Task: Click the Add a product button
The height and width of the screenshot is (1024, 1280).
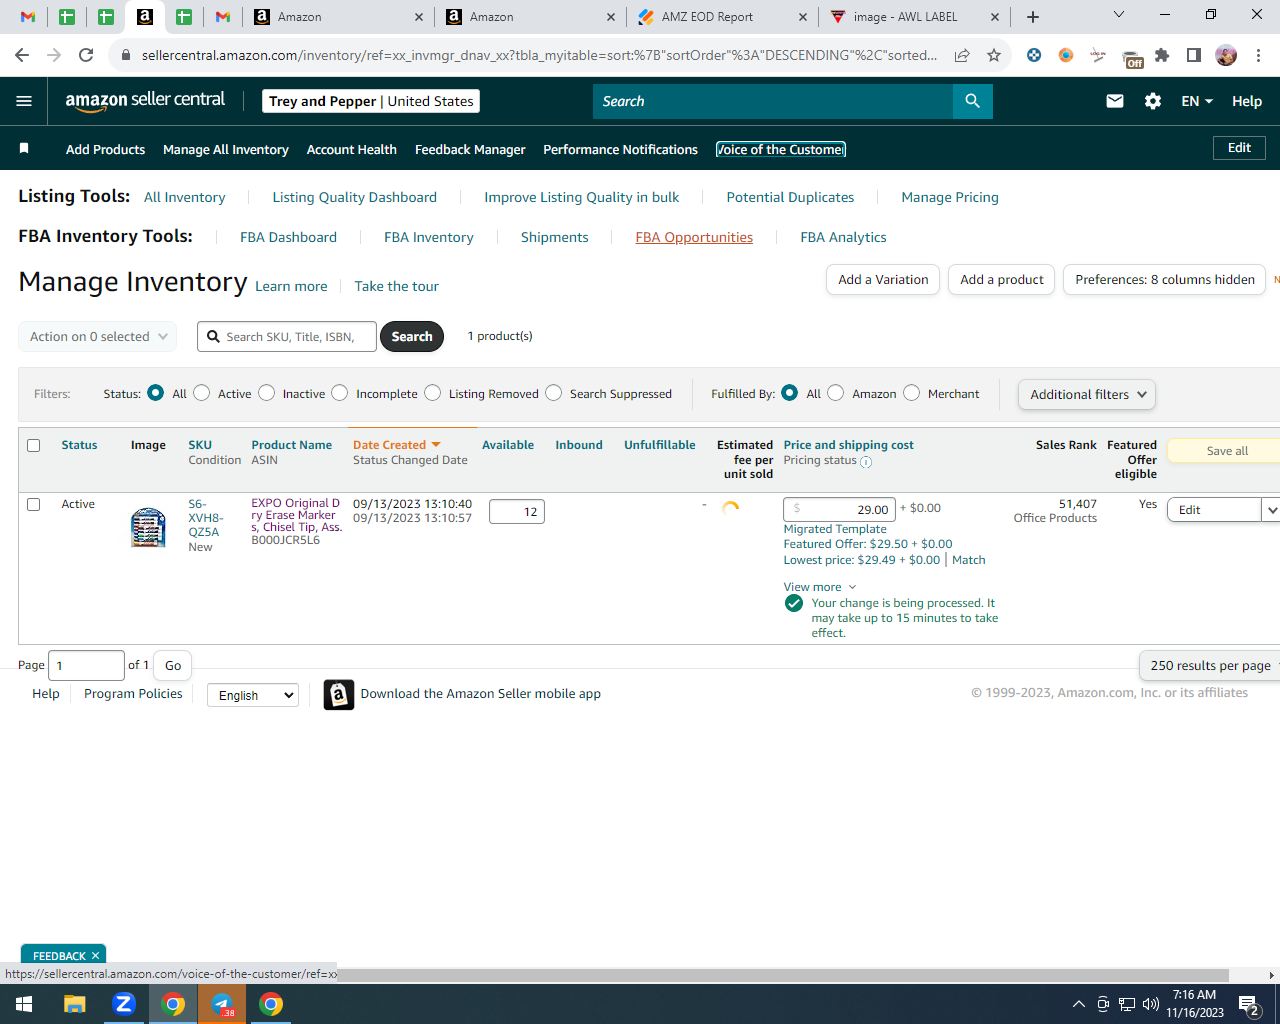Action: (1002, 280)
